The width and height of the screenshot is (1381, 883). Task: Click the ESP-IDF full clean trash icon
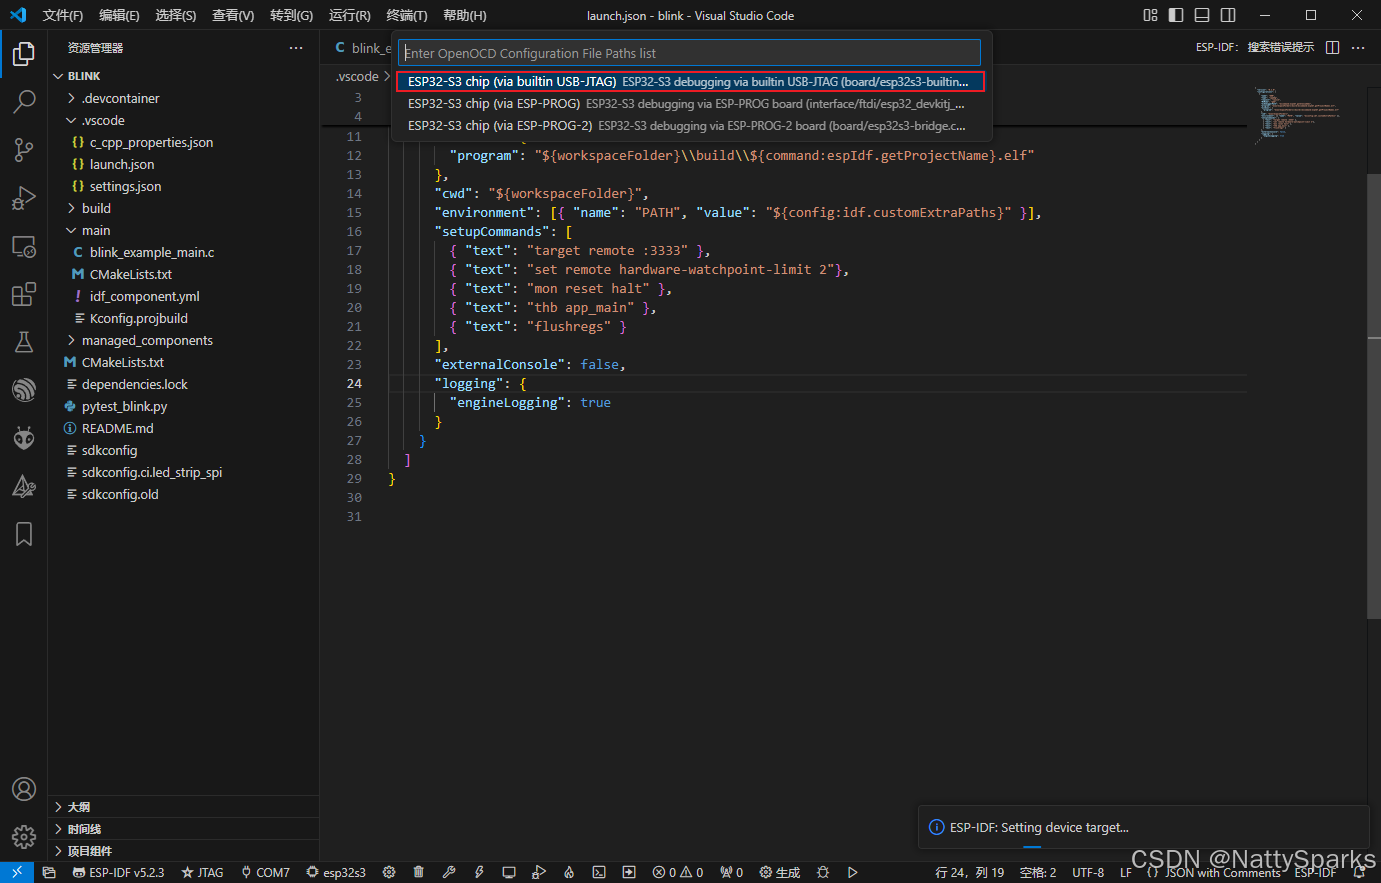coord(418,872)
